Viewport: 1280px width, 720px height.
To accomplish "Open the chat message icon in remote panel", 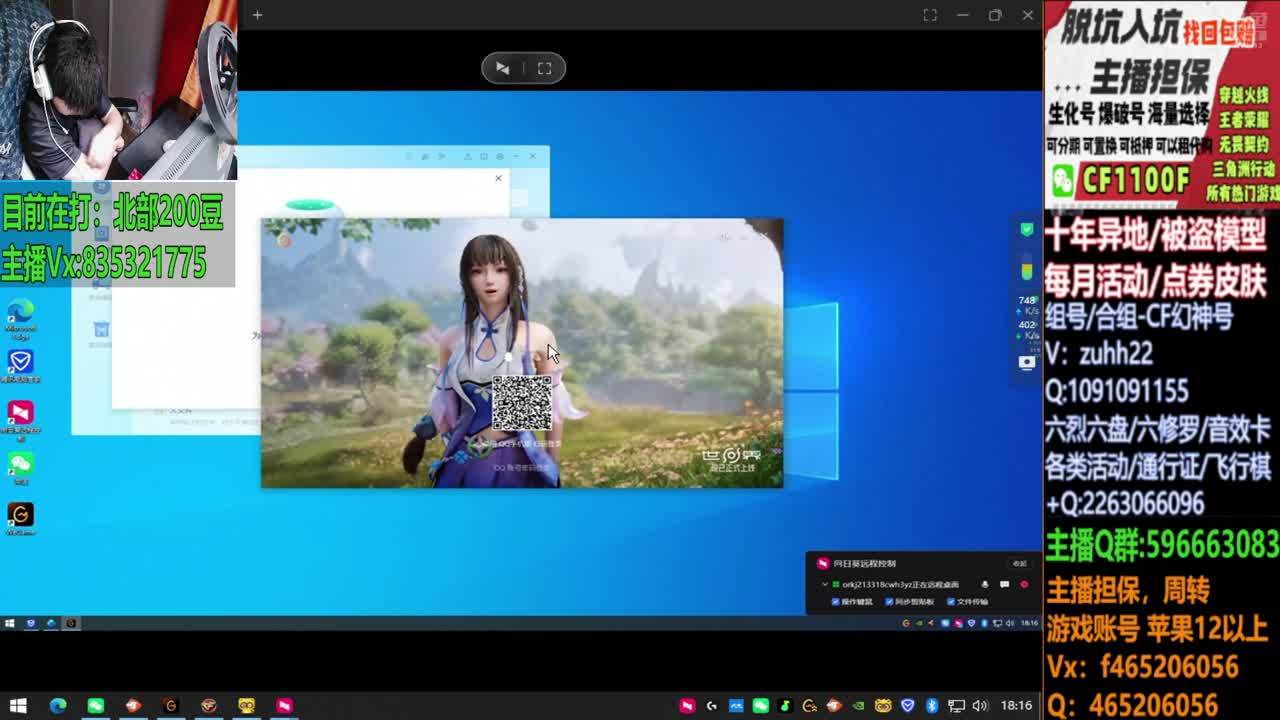I will point(1004,584).
